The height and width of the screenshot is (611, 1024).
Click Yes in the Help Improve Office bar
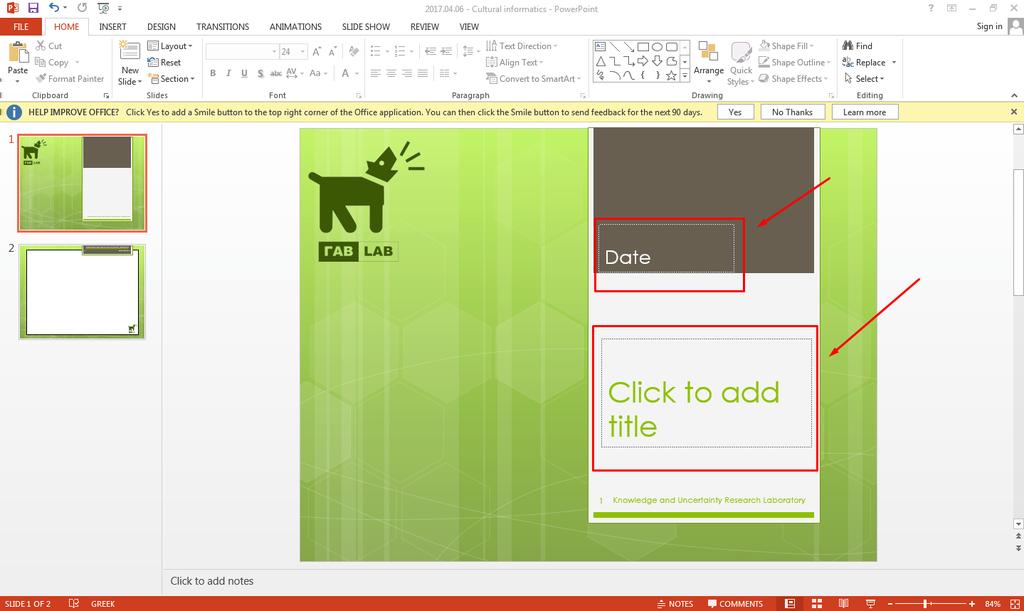[735, 112]
